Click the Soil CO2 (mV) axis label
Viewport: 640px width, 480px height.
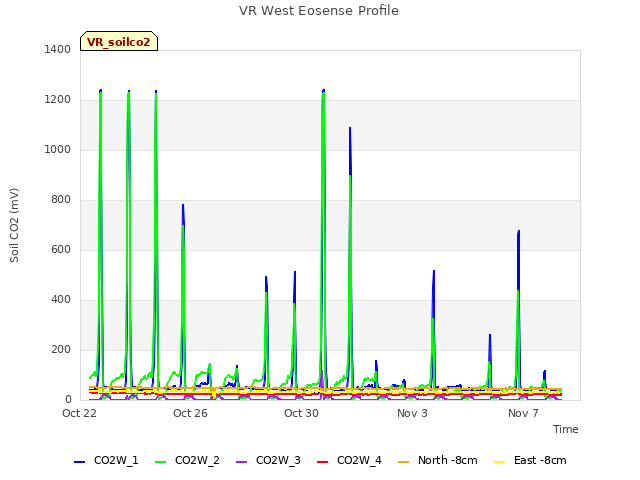pos(14,225)
